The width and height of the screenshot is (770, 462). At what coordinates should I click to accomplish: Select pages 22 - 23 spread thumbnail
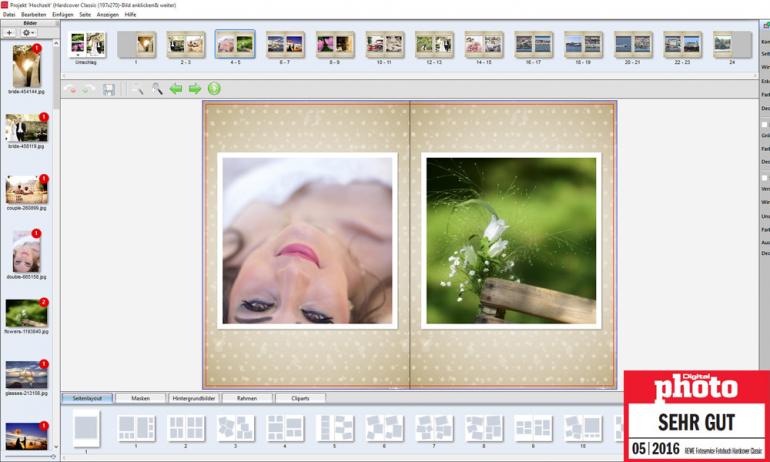click(682, 45)
